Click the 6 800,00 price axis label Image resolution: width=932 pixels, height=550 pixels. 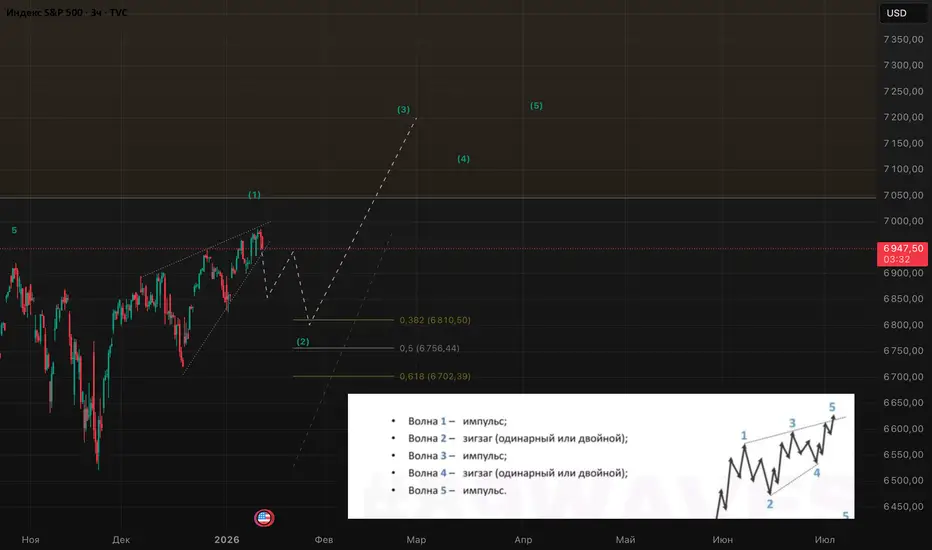point(903,325)
